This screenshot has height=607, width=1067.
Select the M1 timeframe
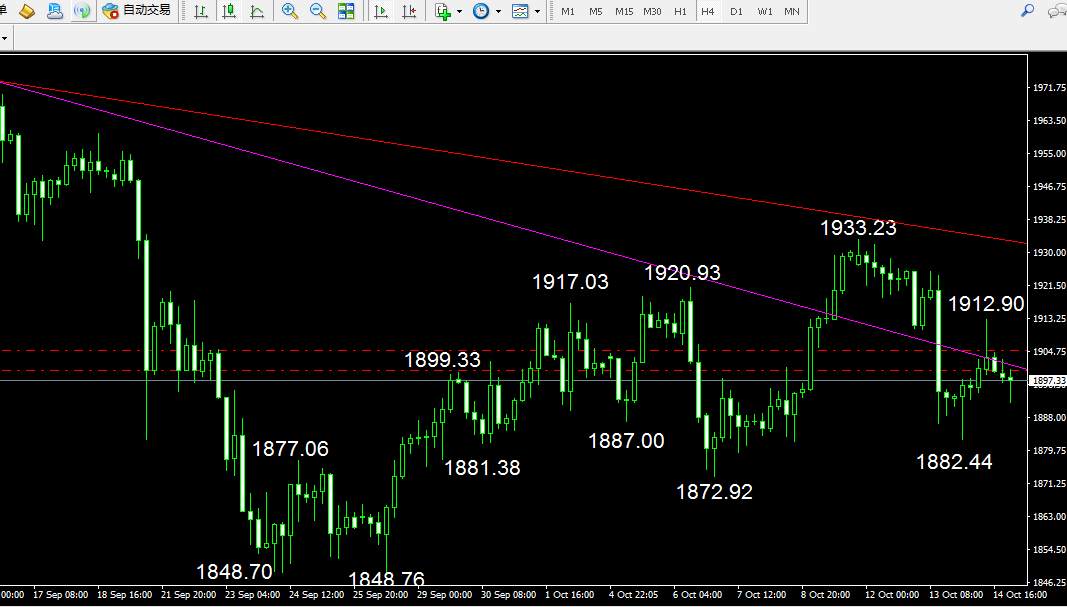(568, 12)
